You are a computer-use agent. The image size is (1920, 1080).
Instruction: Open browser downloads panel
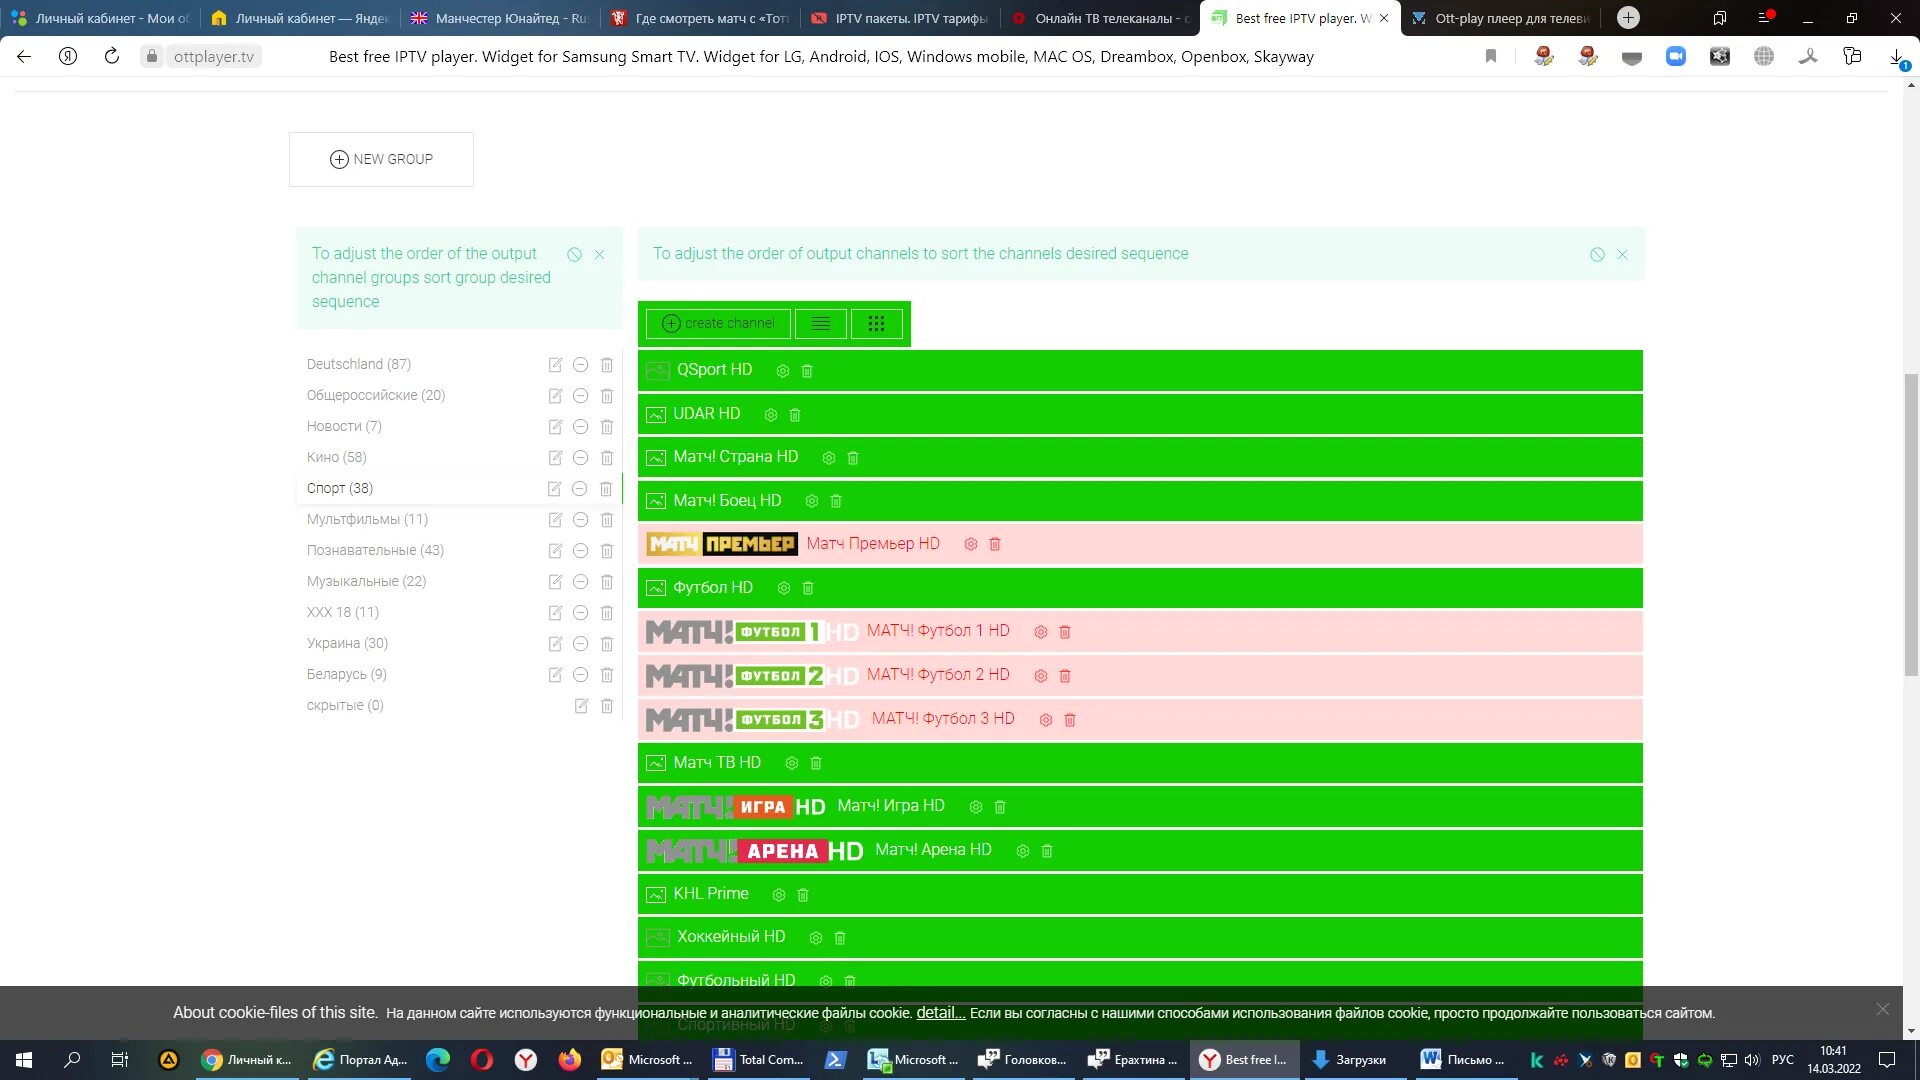1897,57
